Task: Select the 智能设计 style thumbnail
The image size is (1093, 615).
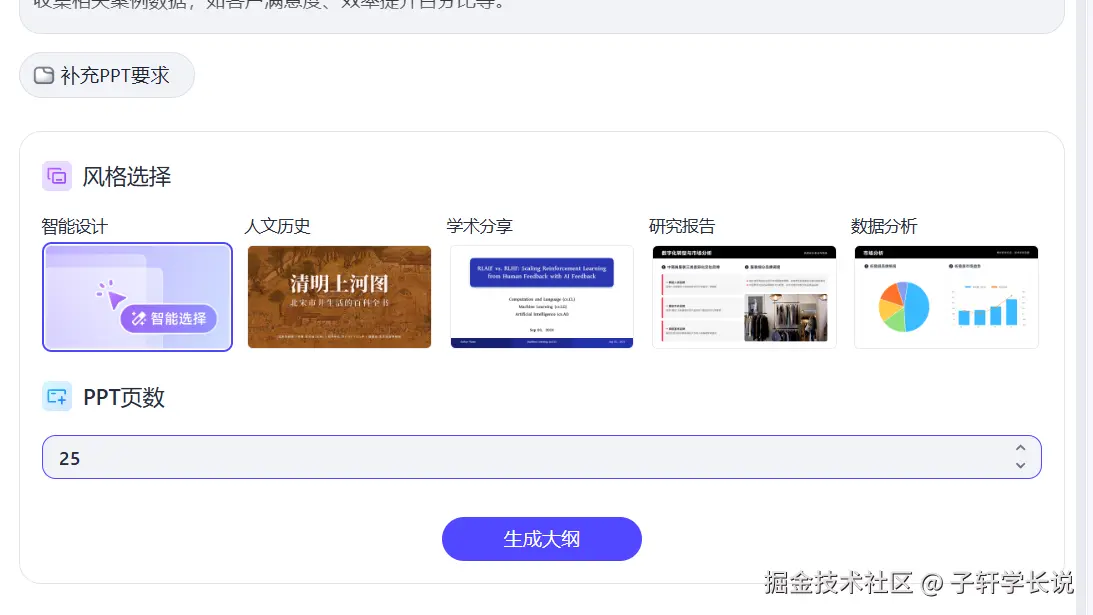Action: (x=137, y=297)
